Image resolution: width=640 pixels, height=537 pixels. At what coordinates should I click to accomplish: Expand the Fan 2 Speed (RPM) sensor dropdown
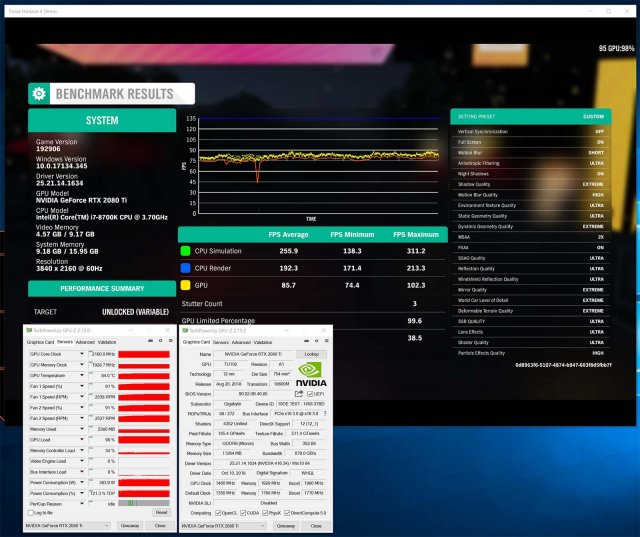coord(82,418)
